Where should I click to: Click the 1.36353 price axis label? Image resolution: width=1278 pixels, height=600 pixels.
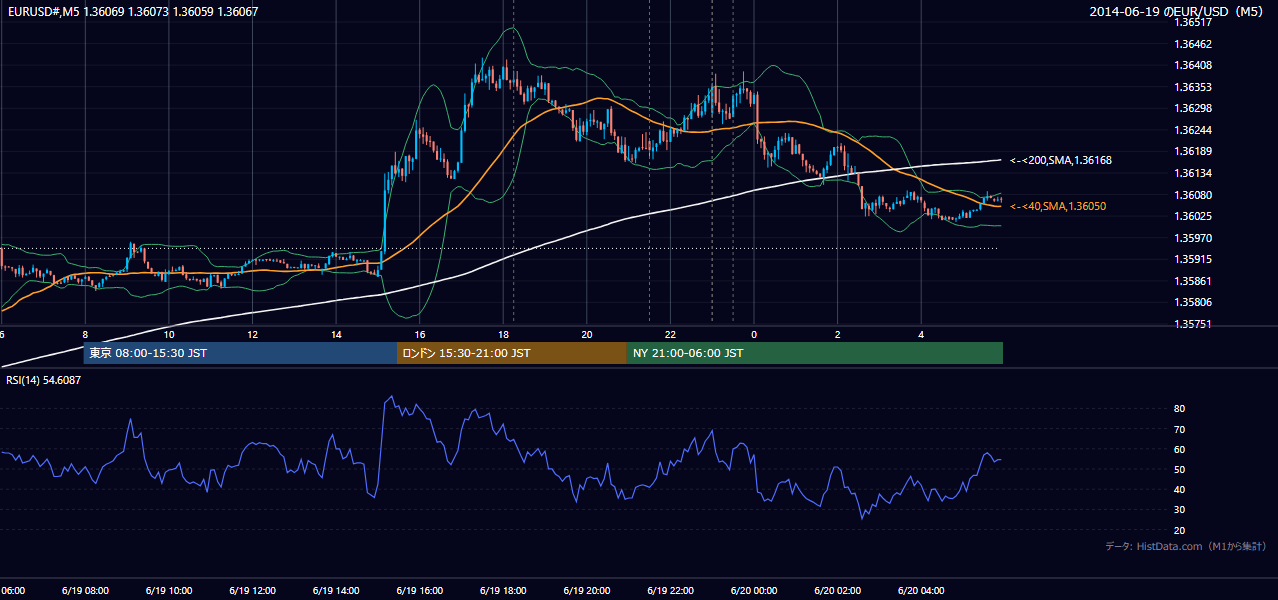(x=1193, y=87)
